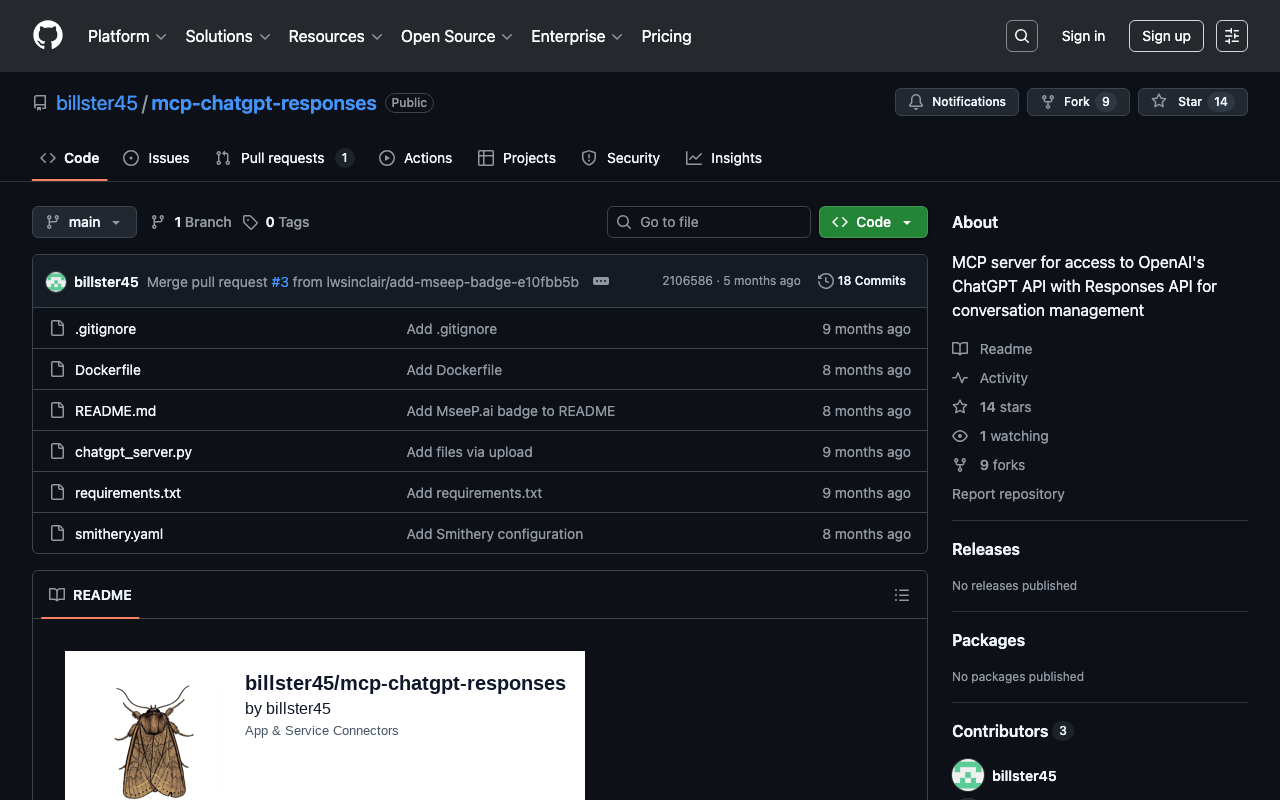
Task: Expand the Platform navigation menu
Action: (127, 36)
